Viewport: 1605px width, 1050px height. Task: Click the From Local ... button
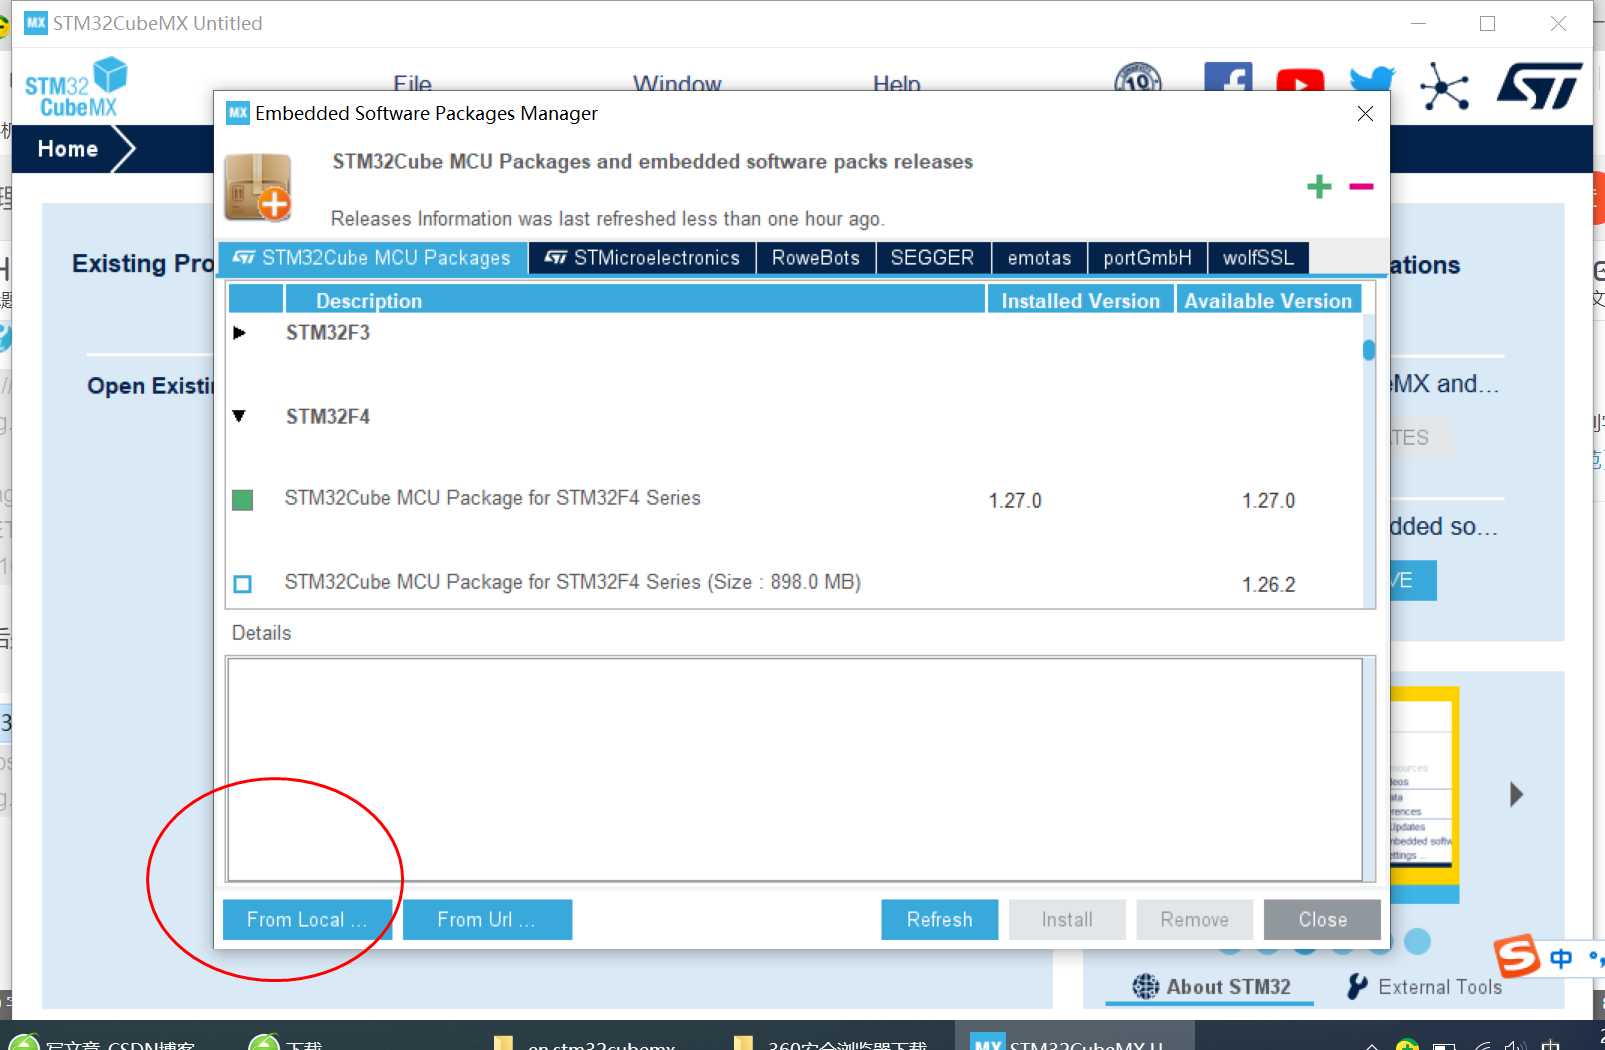[x=307, y=920]
